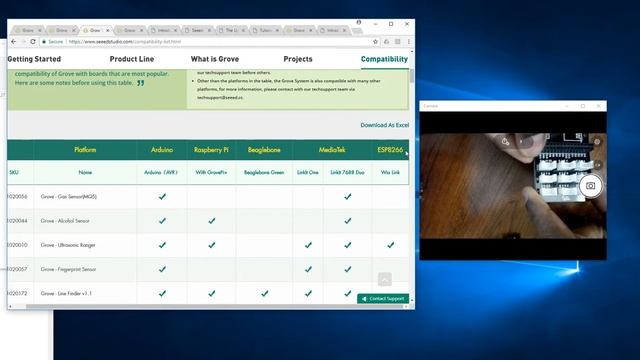Click the With GrovePi+ subheader

click(211, 172)
